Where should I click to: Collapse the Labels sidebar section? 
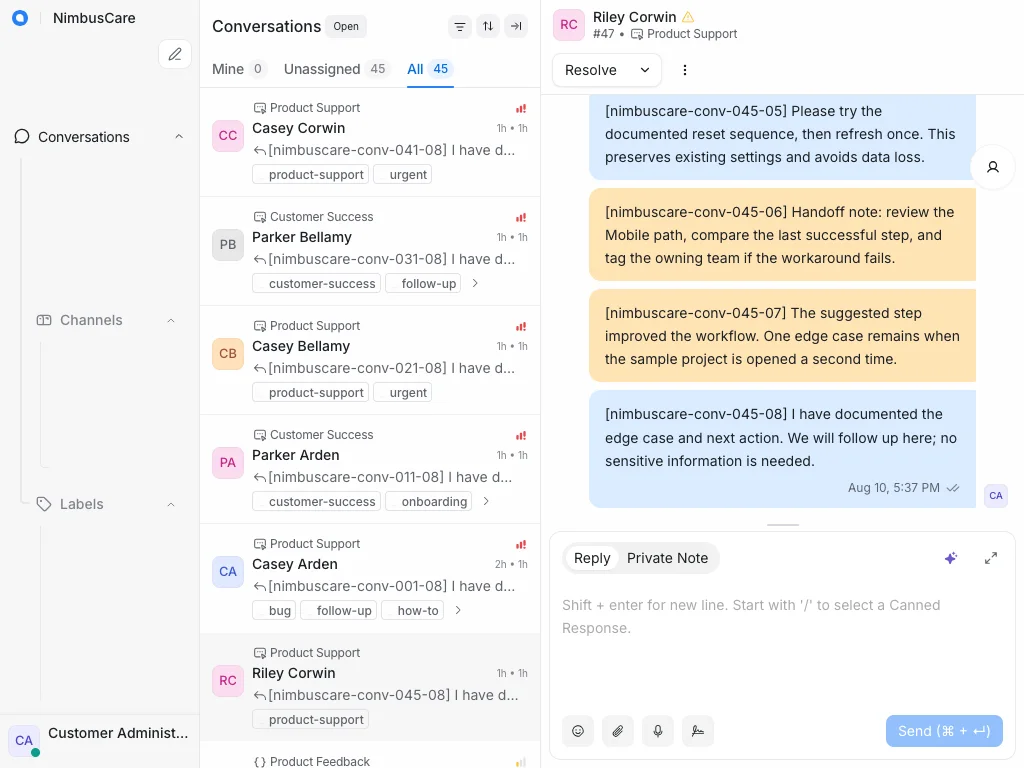point(170,504)
